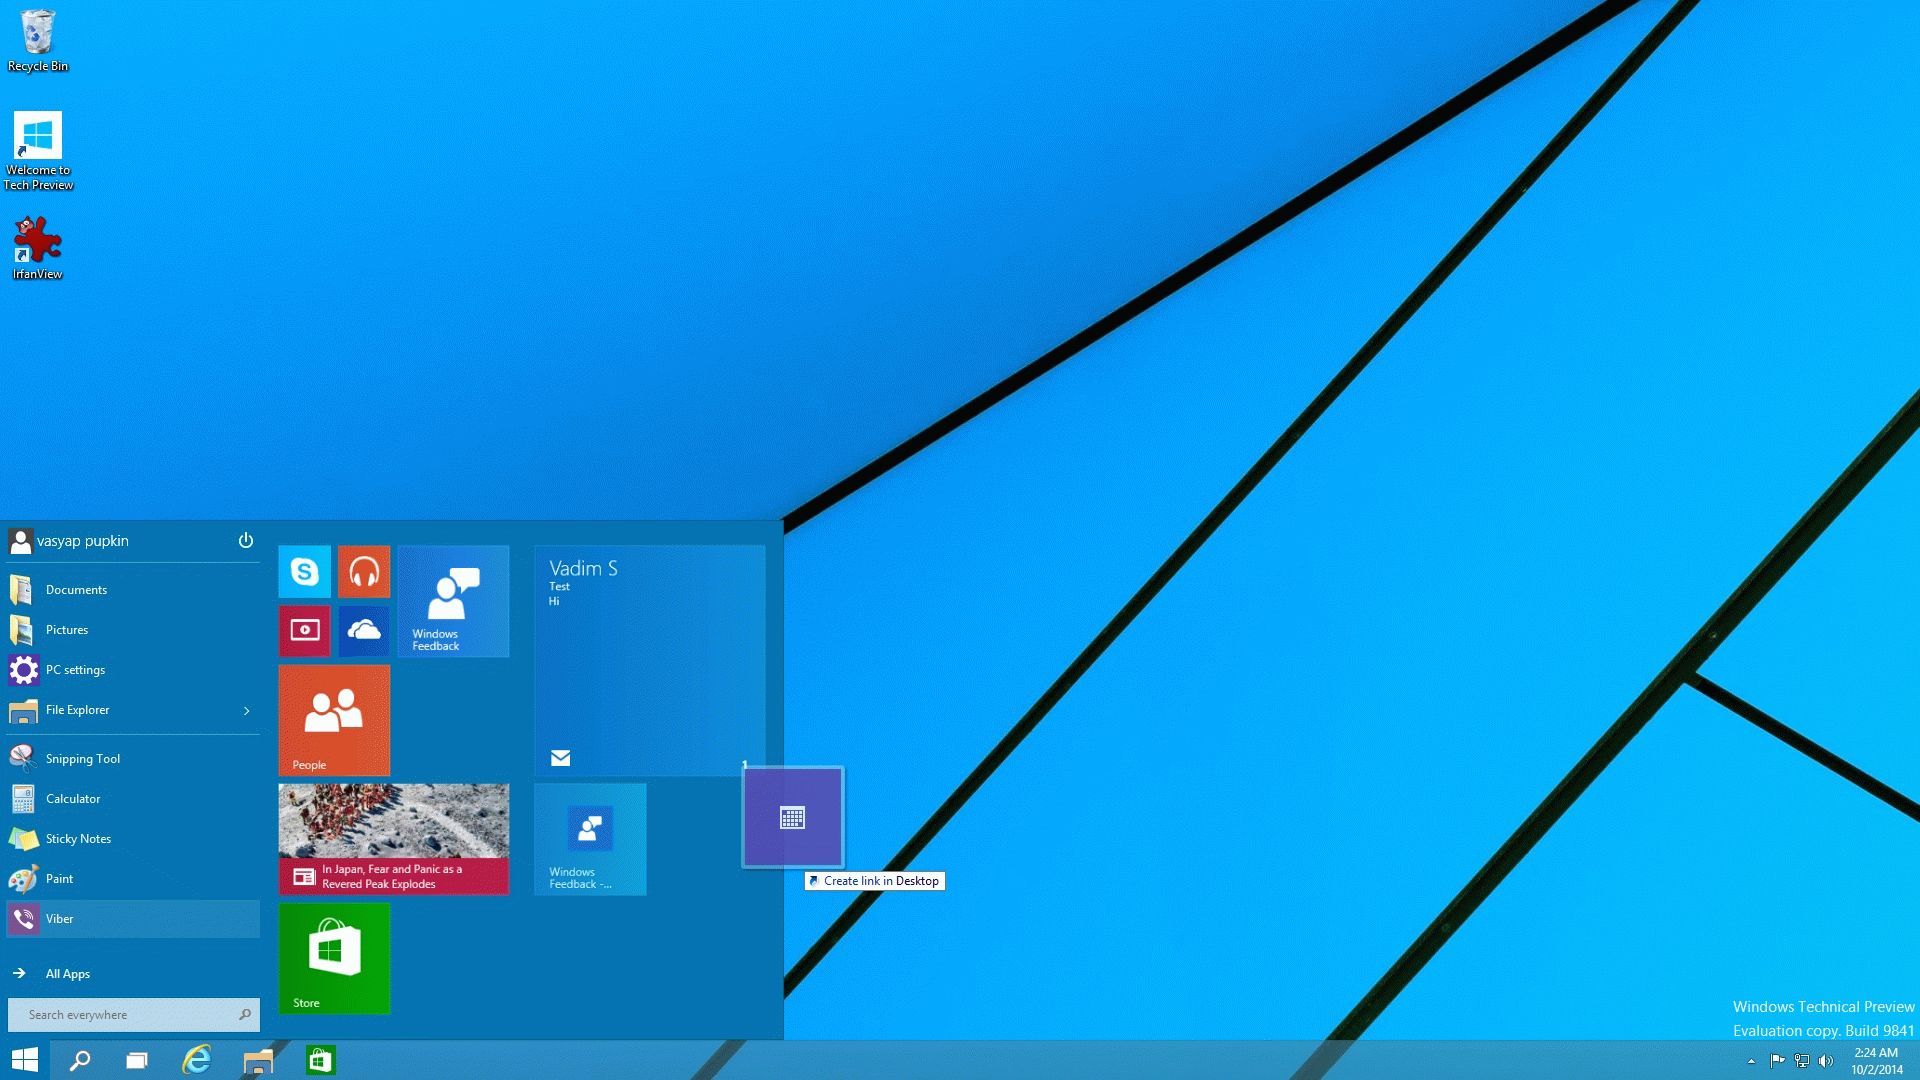Show hidden tray icons arrow
The width and height of the screenshot is (1920, 1080).
coord(1751,1061)
